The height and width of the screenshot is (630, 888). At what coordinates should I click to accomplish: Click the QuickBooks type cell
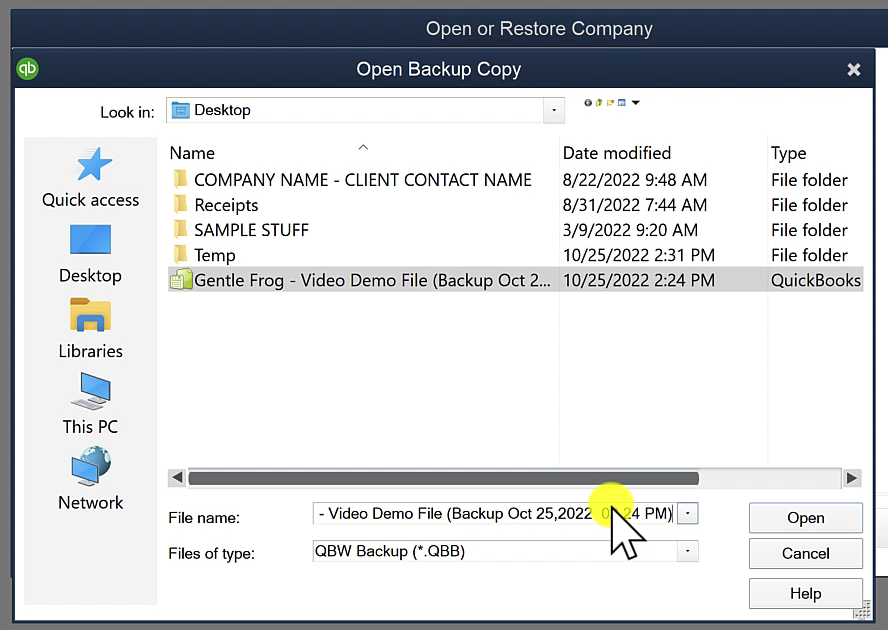pyautogui.click(x=816, y=280)
